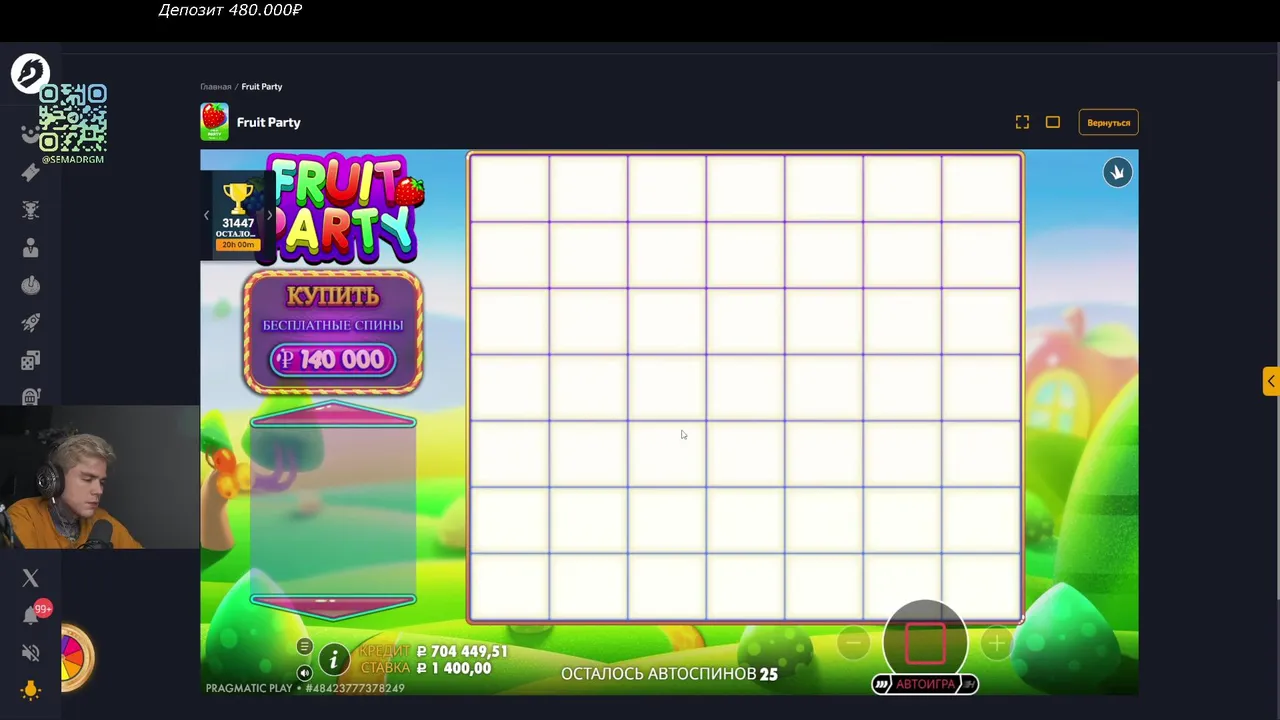This screenshot has width=1280, height=720.
Task: Click the dragon logo at top of sidebar
Action: pyautogui.click(x=30, y=74)
